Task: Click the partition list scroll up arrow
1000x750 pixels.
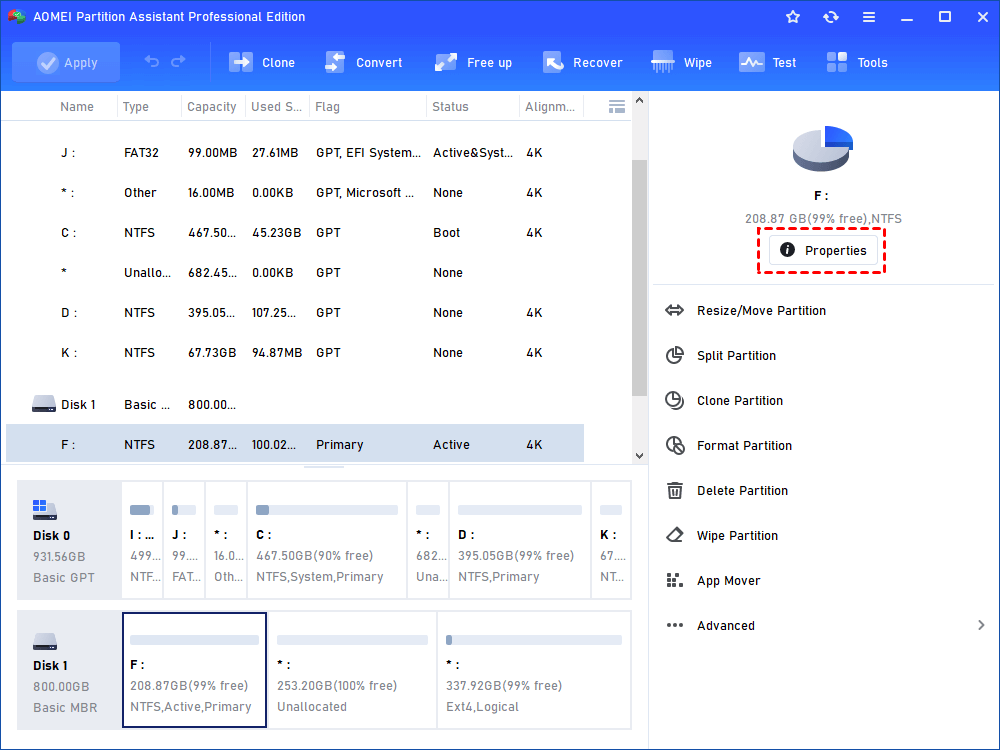Action: [640, 101]
